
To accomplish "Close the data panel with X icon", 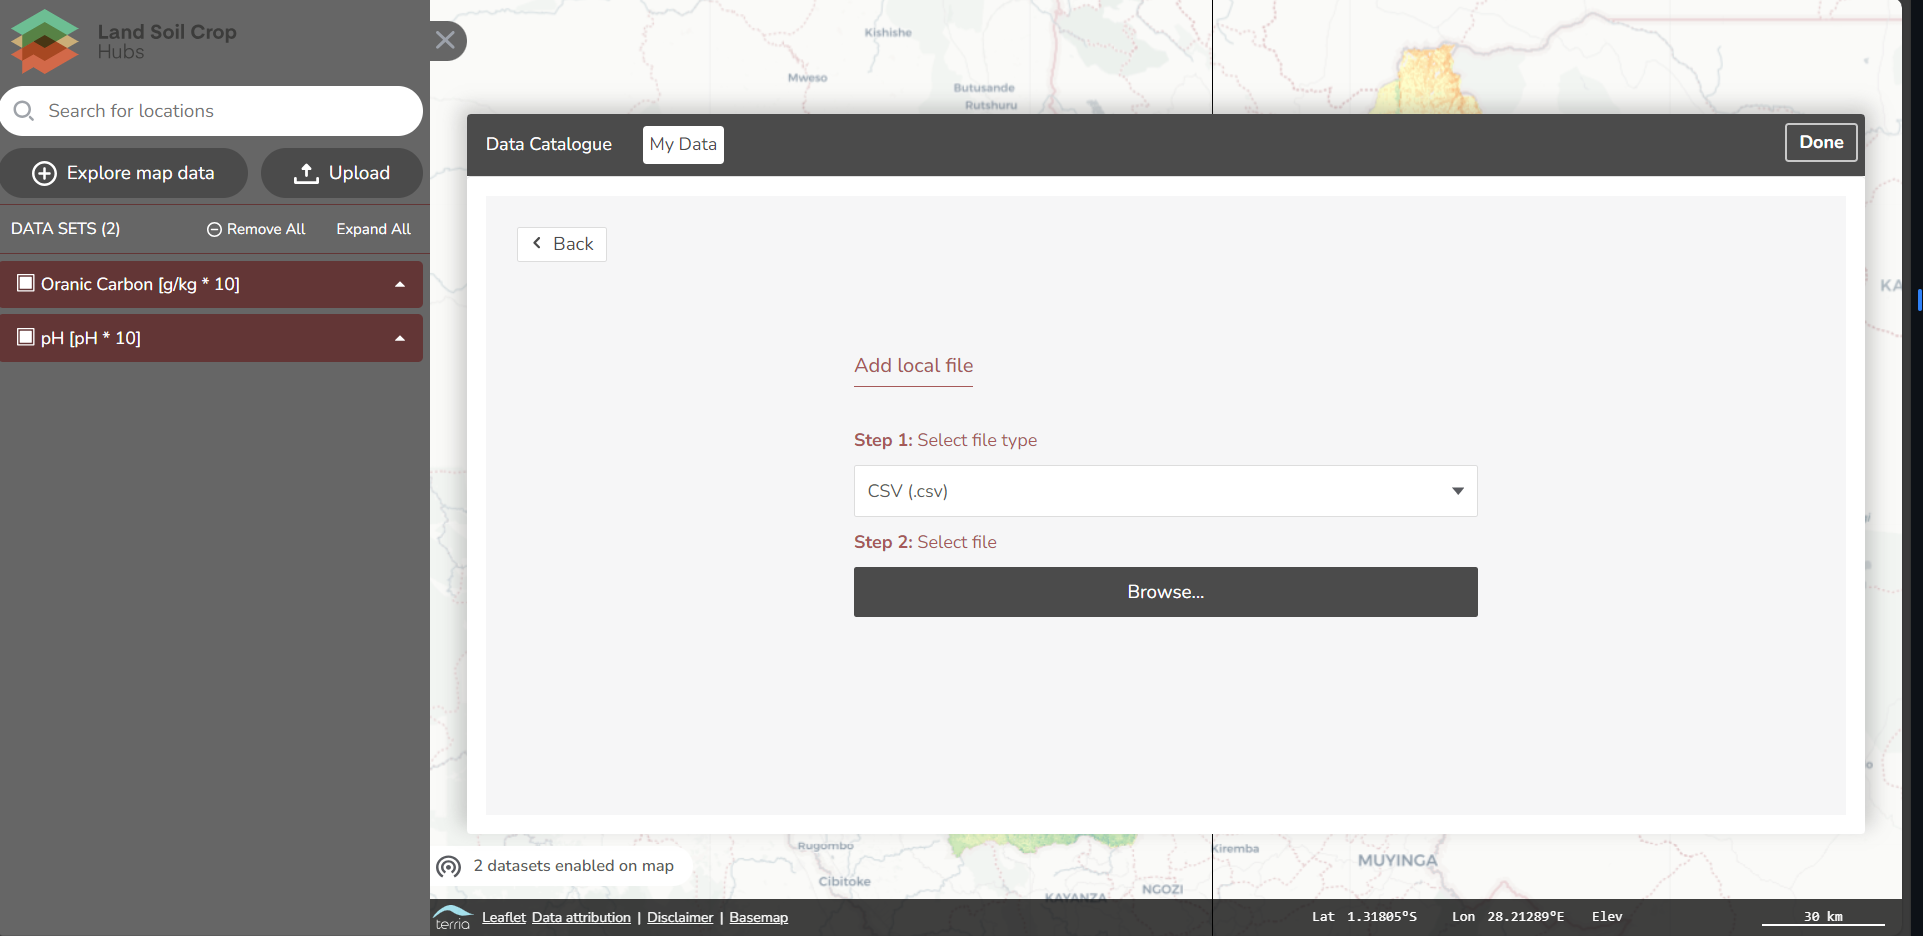I will 446,40.
